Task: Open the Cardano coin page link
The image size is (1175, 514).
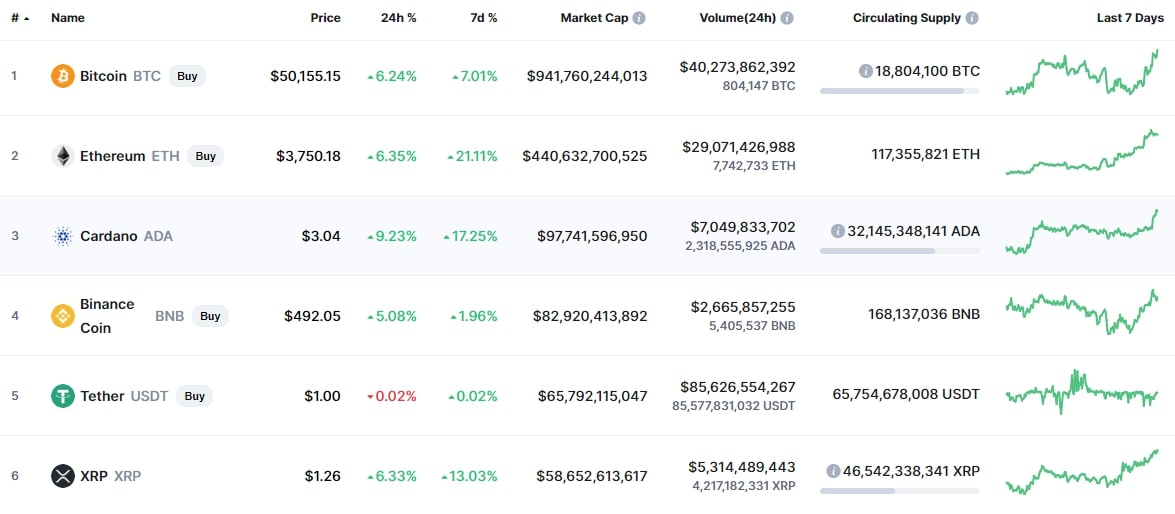Action: (x=109, y=236)
